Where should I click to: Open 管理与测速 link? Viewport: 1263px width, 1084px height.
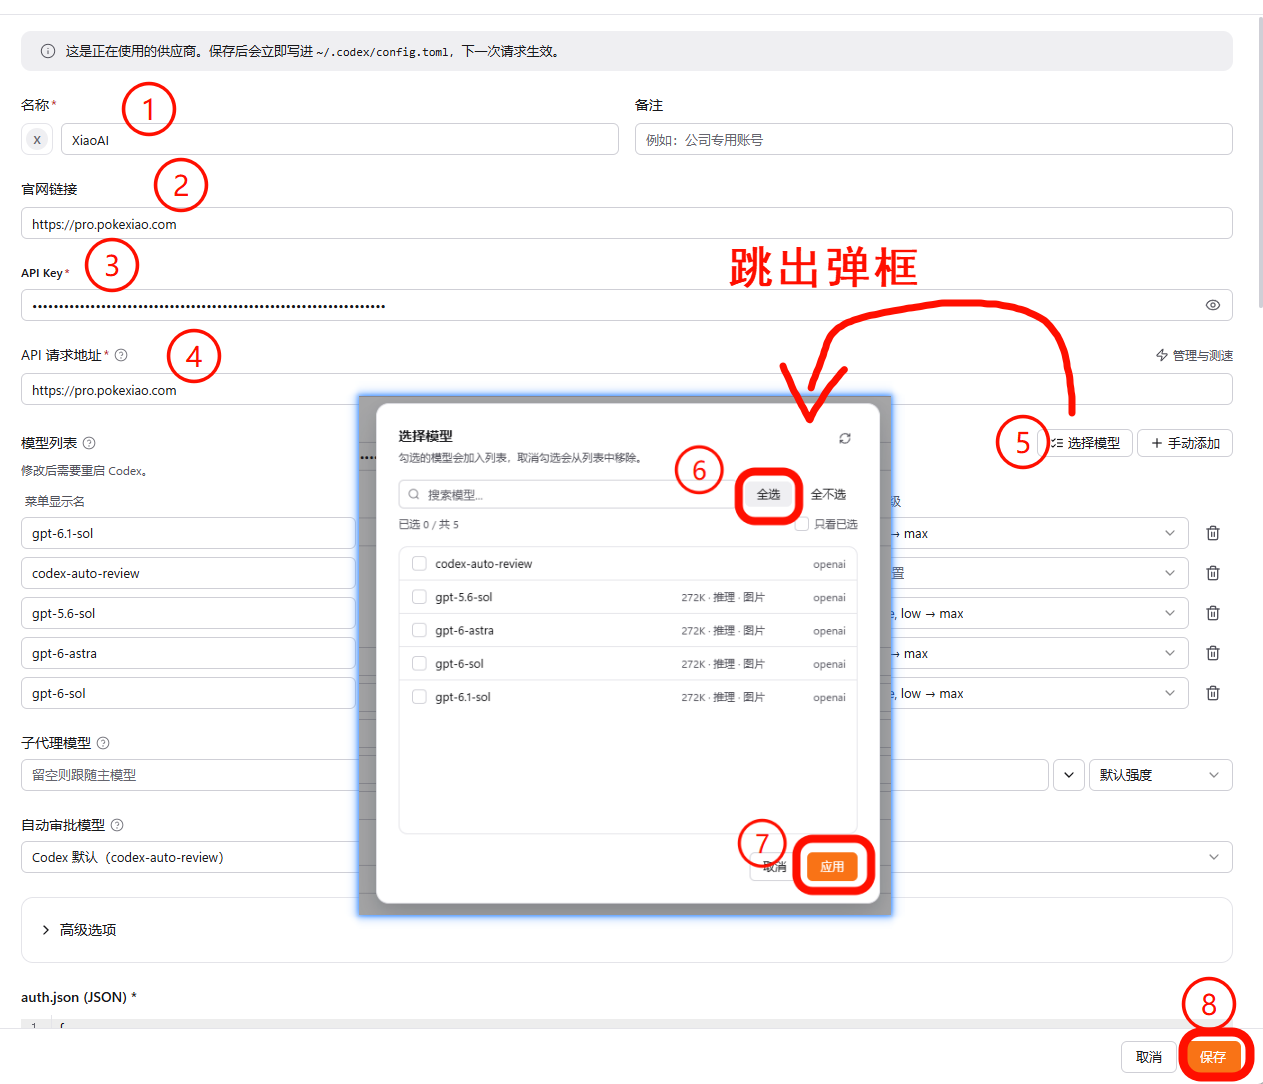click(1194, 355)
